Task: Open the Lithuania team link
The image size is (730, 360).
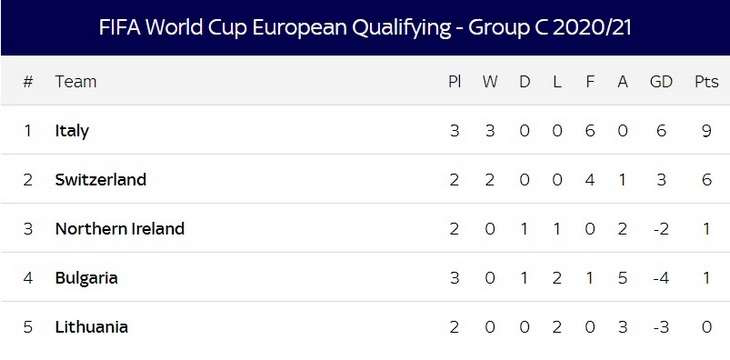Action: [x=91, y=327]
